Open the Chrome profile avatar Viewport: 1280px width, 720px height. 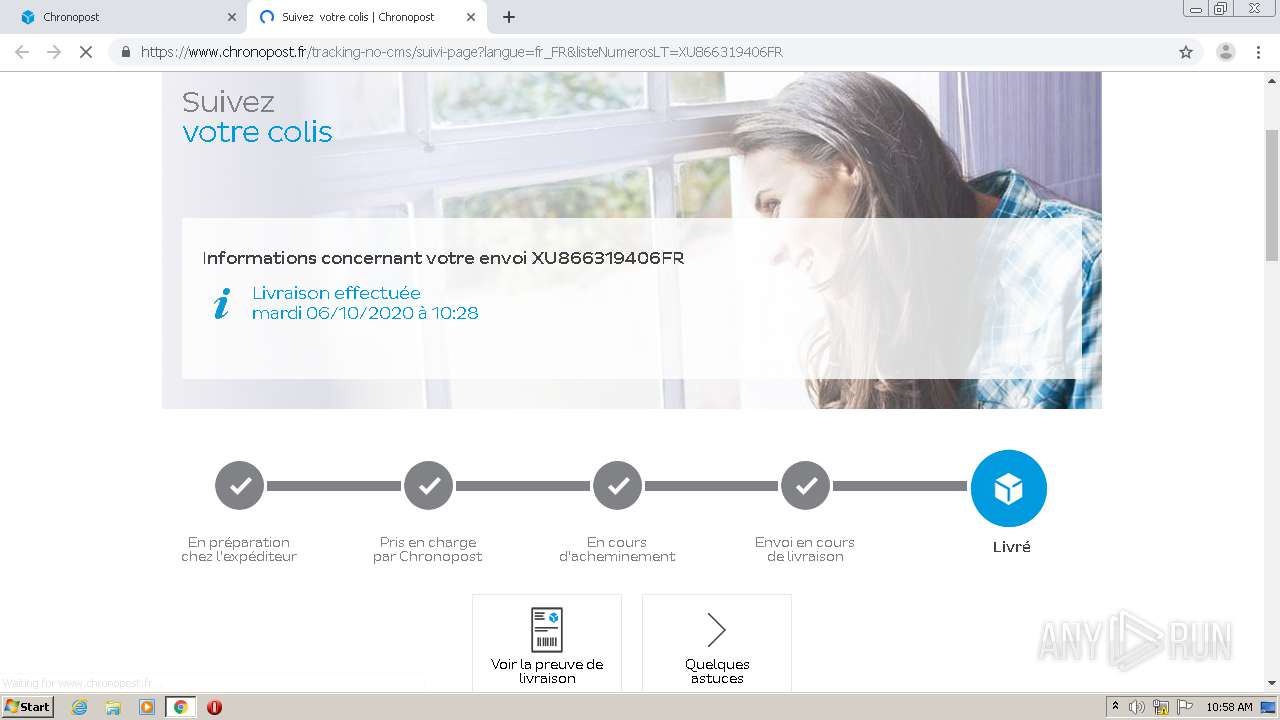(x=1225, y=52)
